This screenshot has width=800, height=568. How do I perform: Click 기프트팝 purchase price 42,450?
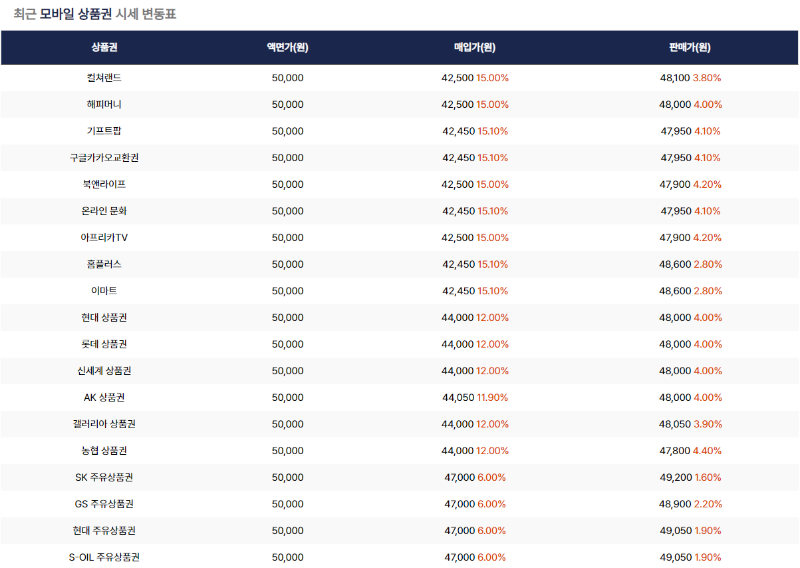459,131
